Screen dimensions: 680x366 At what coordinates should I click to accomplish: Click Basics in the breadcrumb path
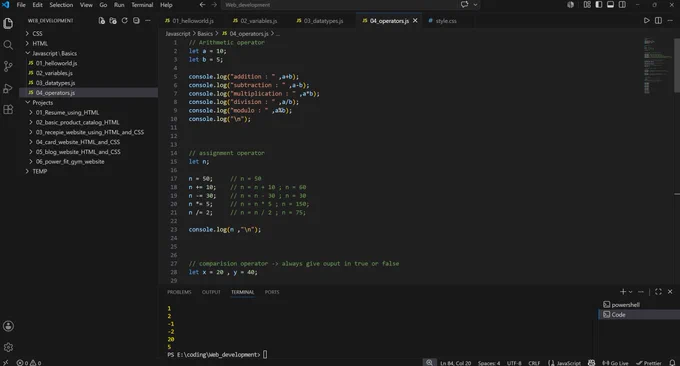coord(205,33)
